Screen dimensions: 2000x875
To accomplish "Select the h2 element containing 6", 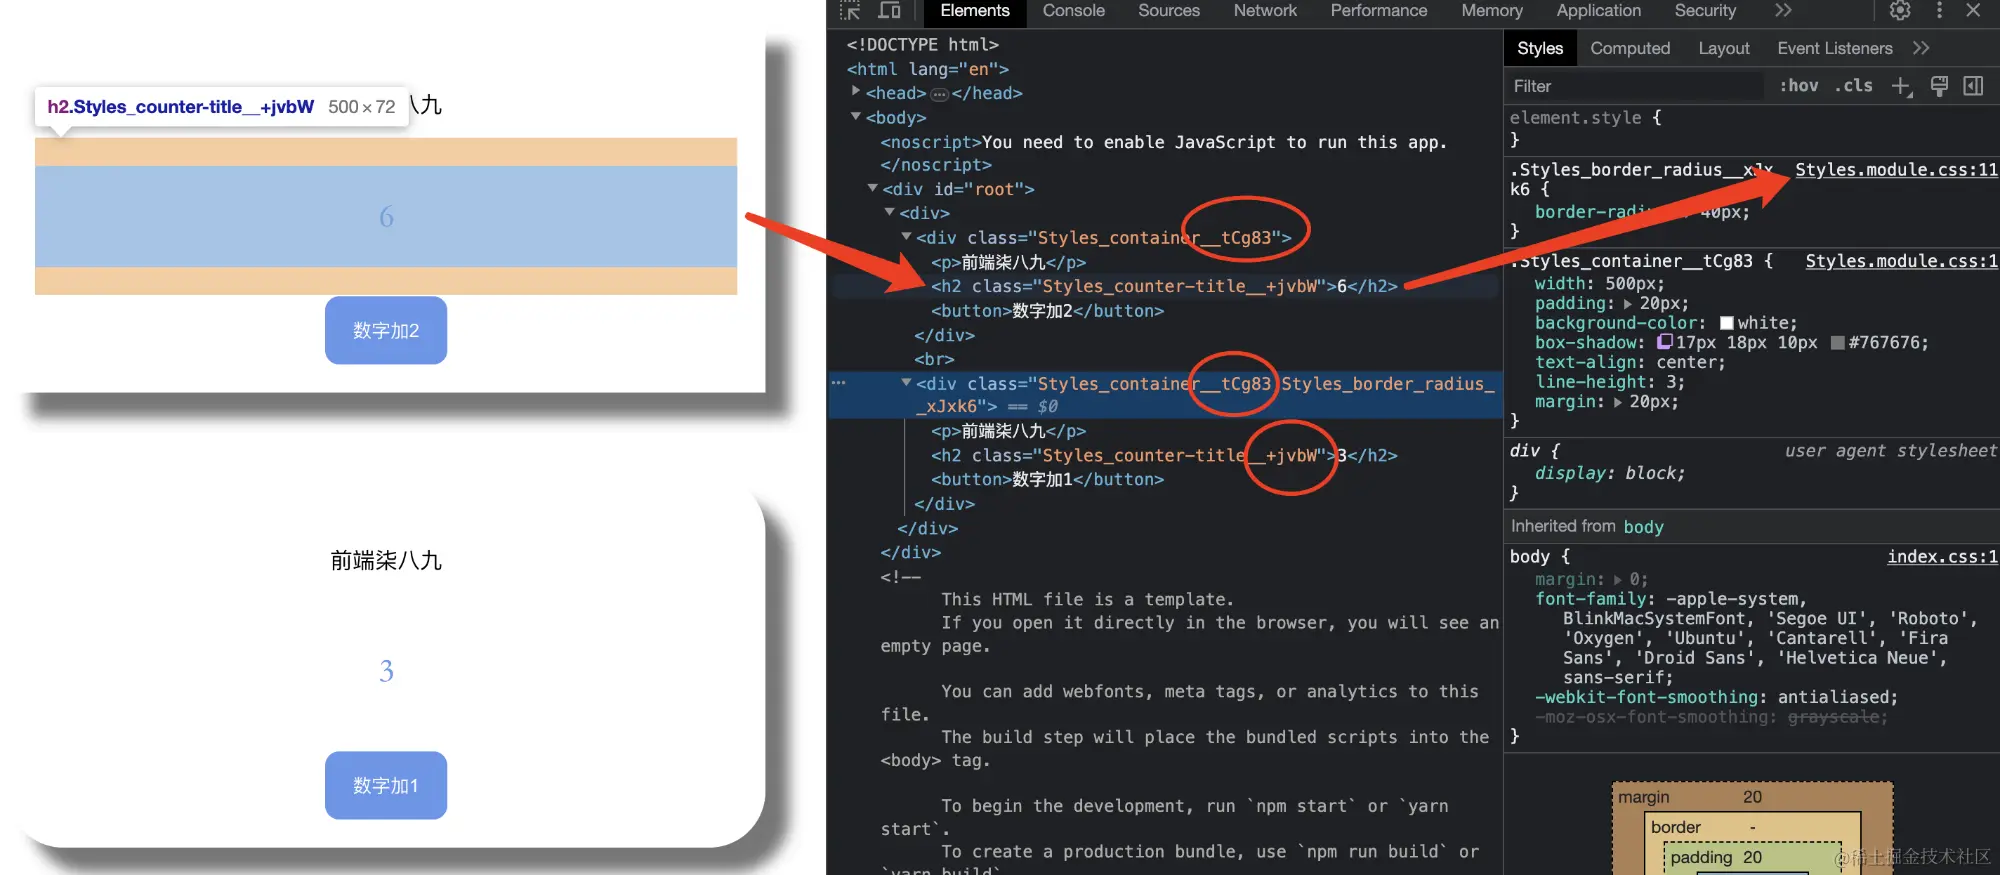I will click(x=1164, y=286).
